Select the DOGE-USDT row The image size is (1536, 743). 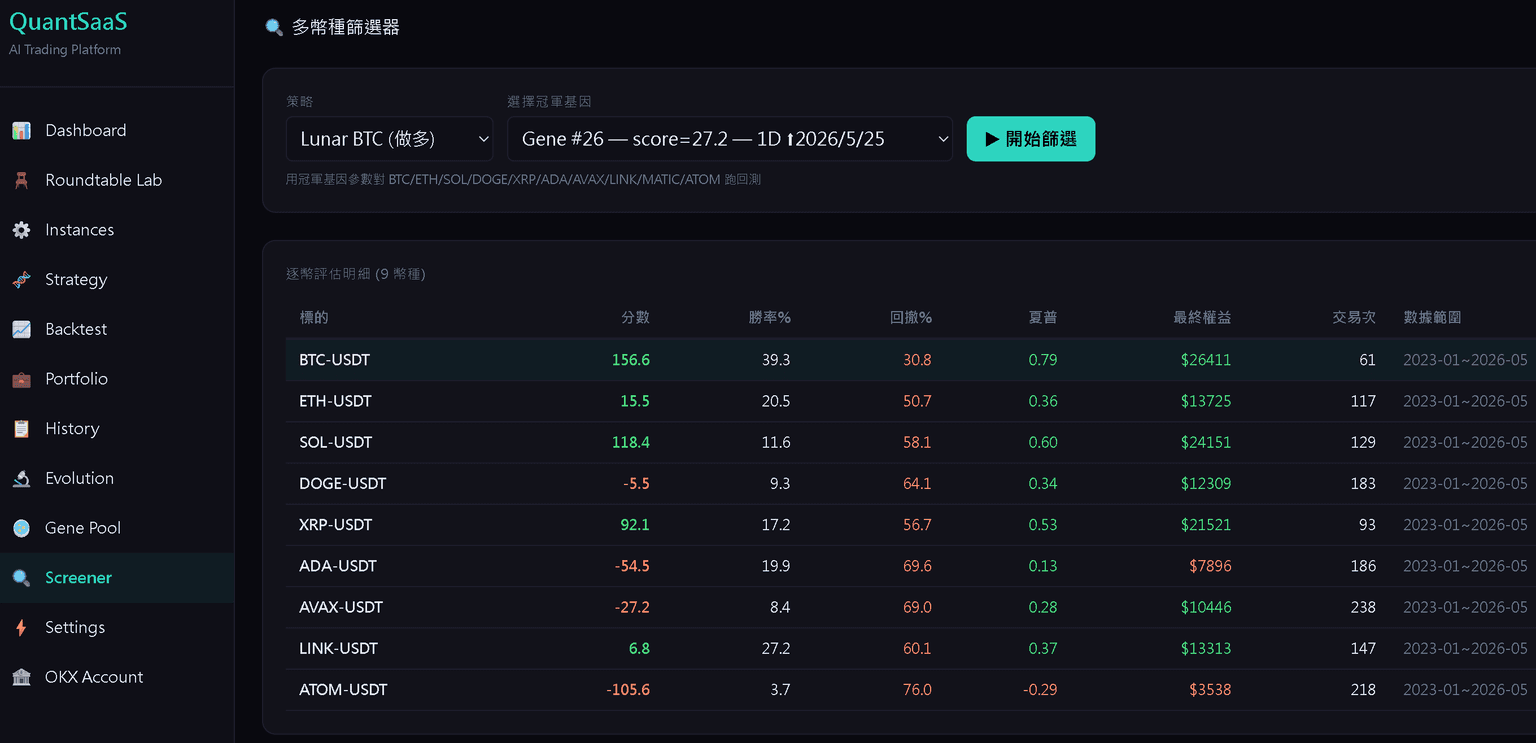tap(910, 483)
